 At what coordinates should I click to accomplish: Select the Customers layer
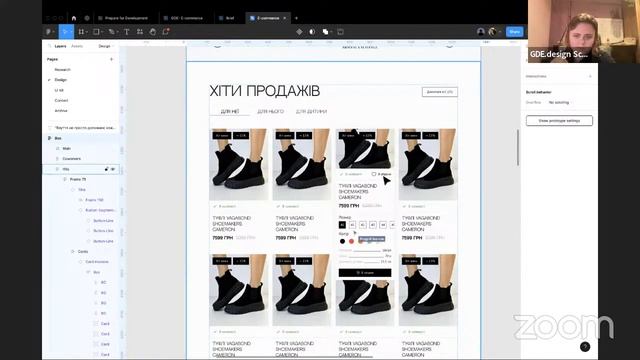tap(71, 159)
